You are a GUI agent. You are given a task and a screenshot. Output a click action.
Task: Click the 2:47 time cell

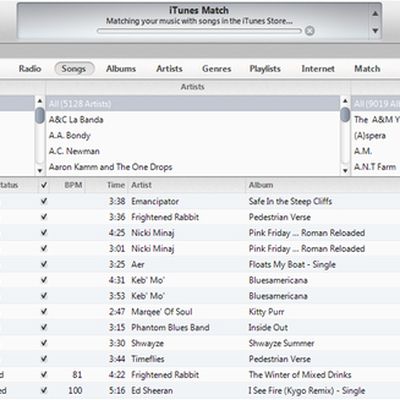(x=117, y=312)
